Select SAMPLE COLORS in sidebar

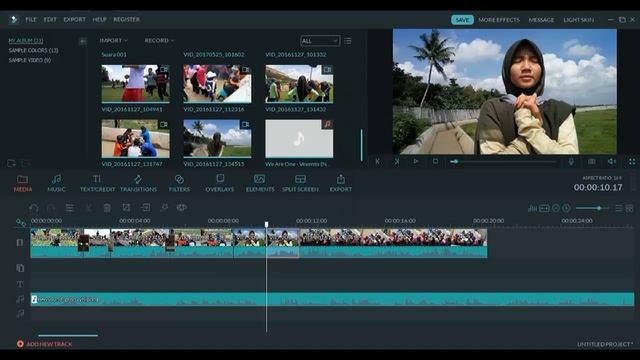pos(33,50)
